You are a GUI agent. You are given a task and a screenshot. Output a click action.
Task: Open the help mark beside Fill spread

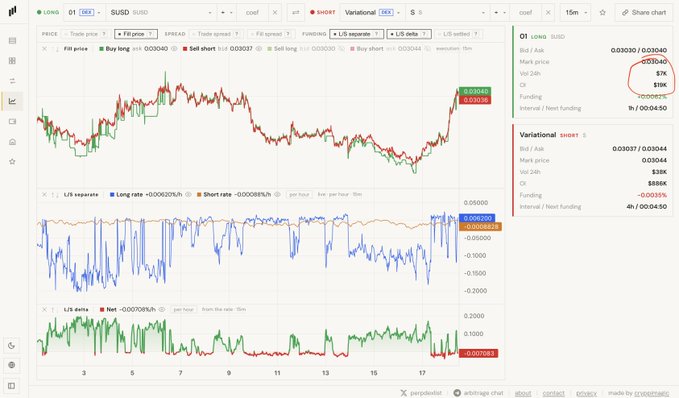pyautogui.click(x=288, y=34)
